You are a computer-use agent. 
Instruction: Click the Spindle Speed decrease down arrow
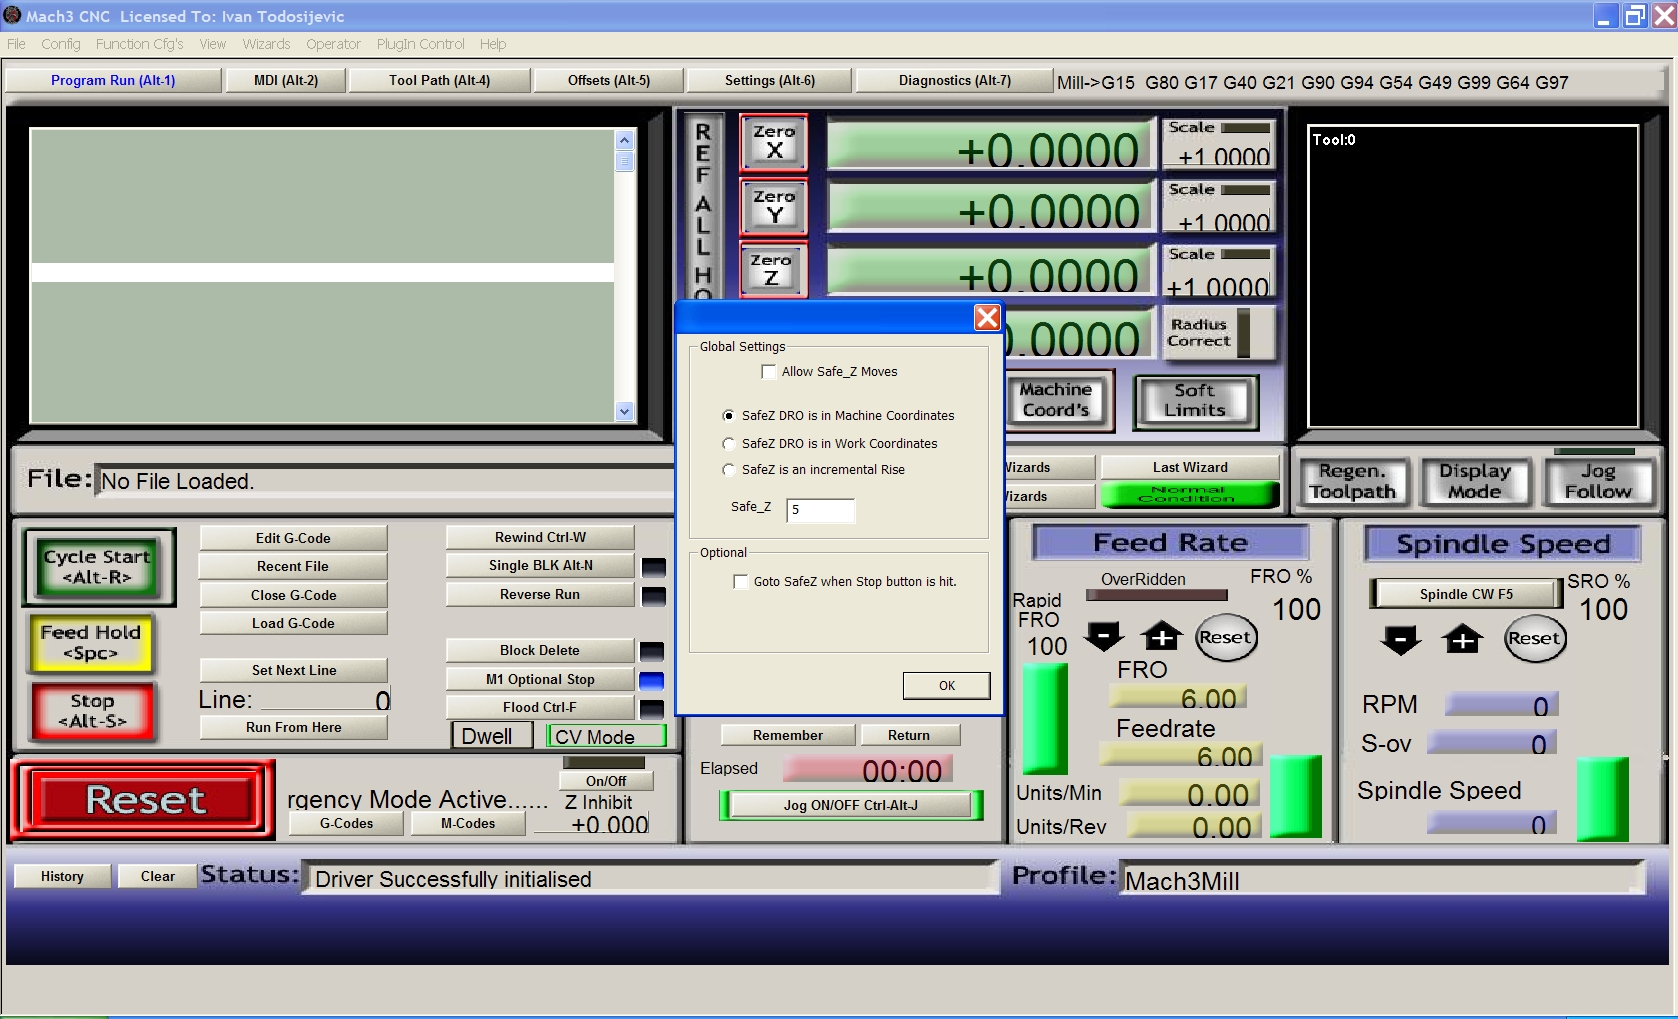point(1401,639)
